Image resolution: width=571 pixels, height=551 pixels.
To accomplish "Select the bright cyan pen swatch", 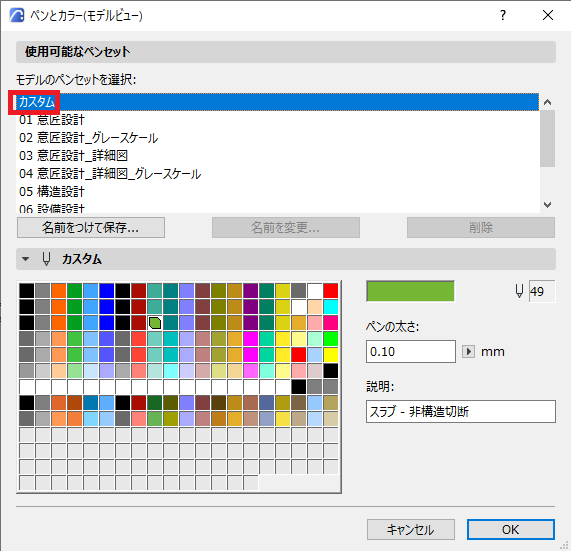I will (x=331, y=307).
